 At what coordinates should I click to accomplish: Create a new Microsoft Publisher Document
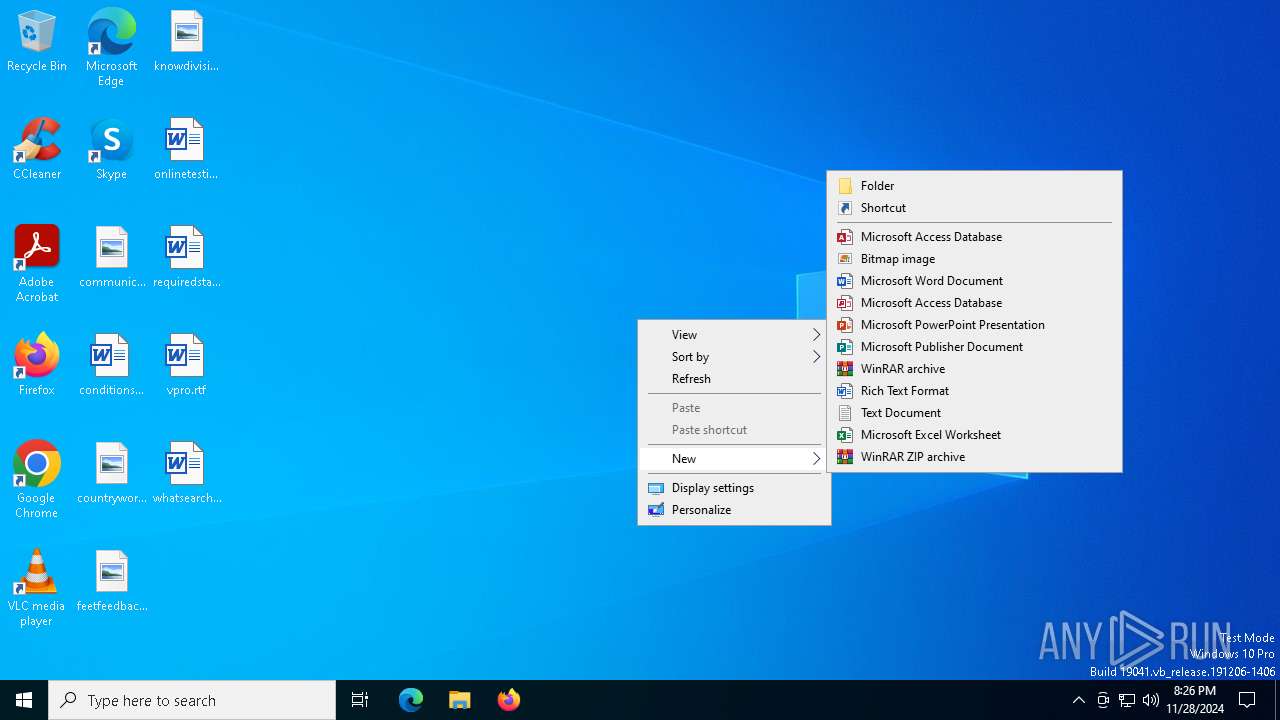pyautogui.click(x=974, y=347)
